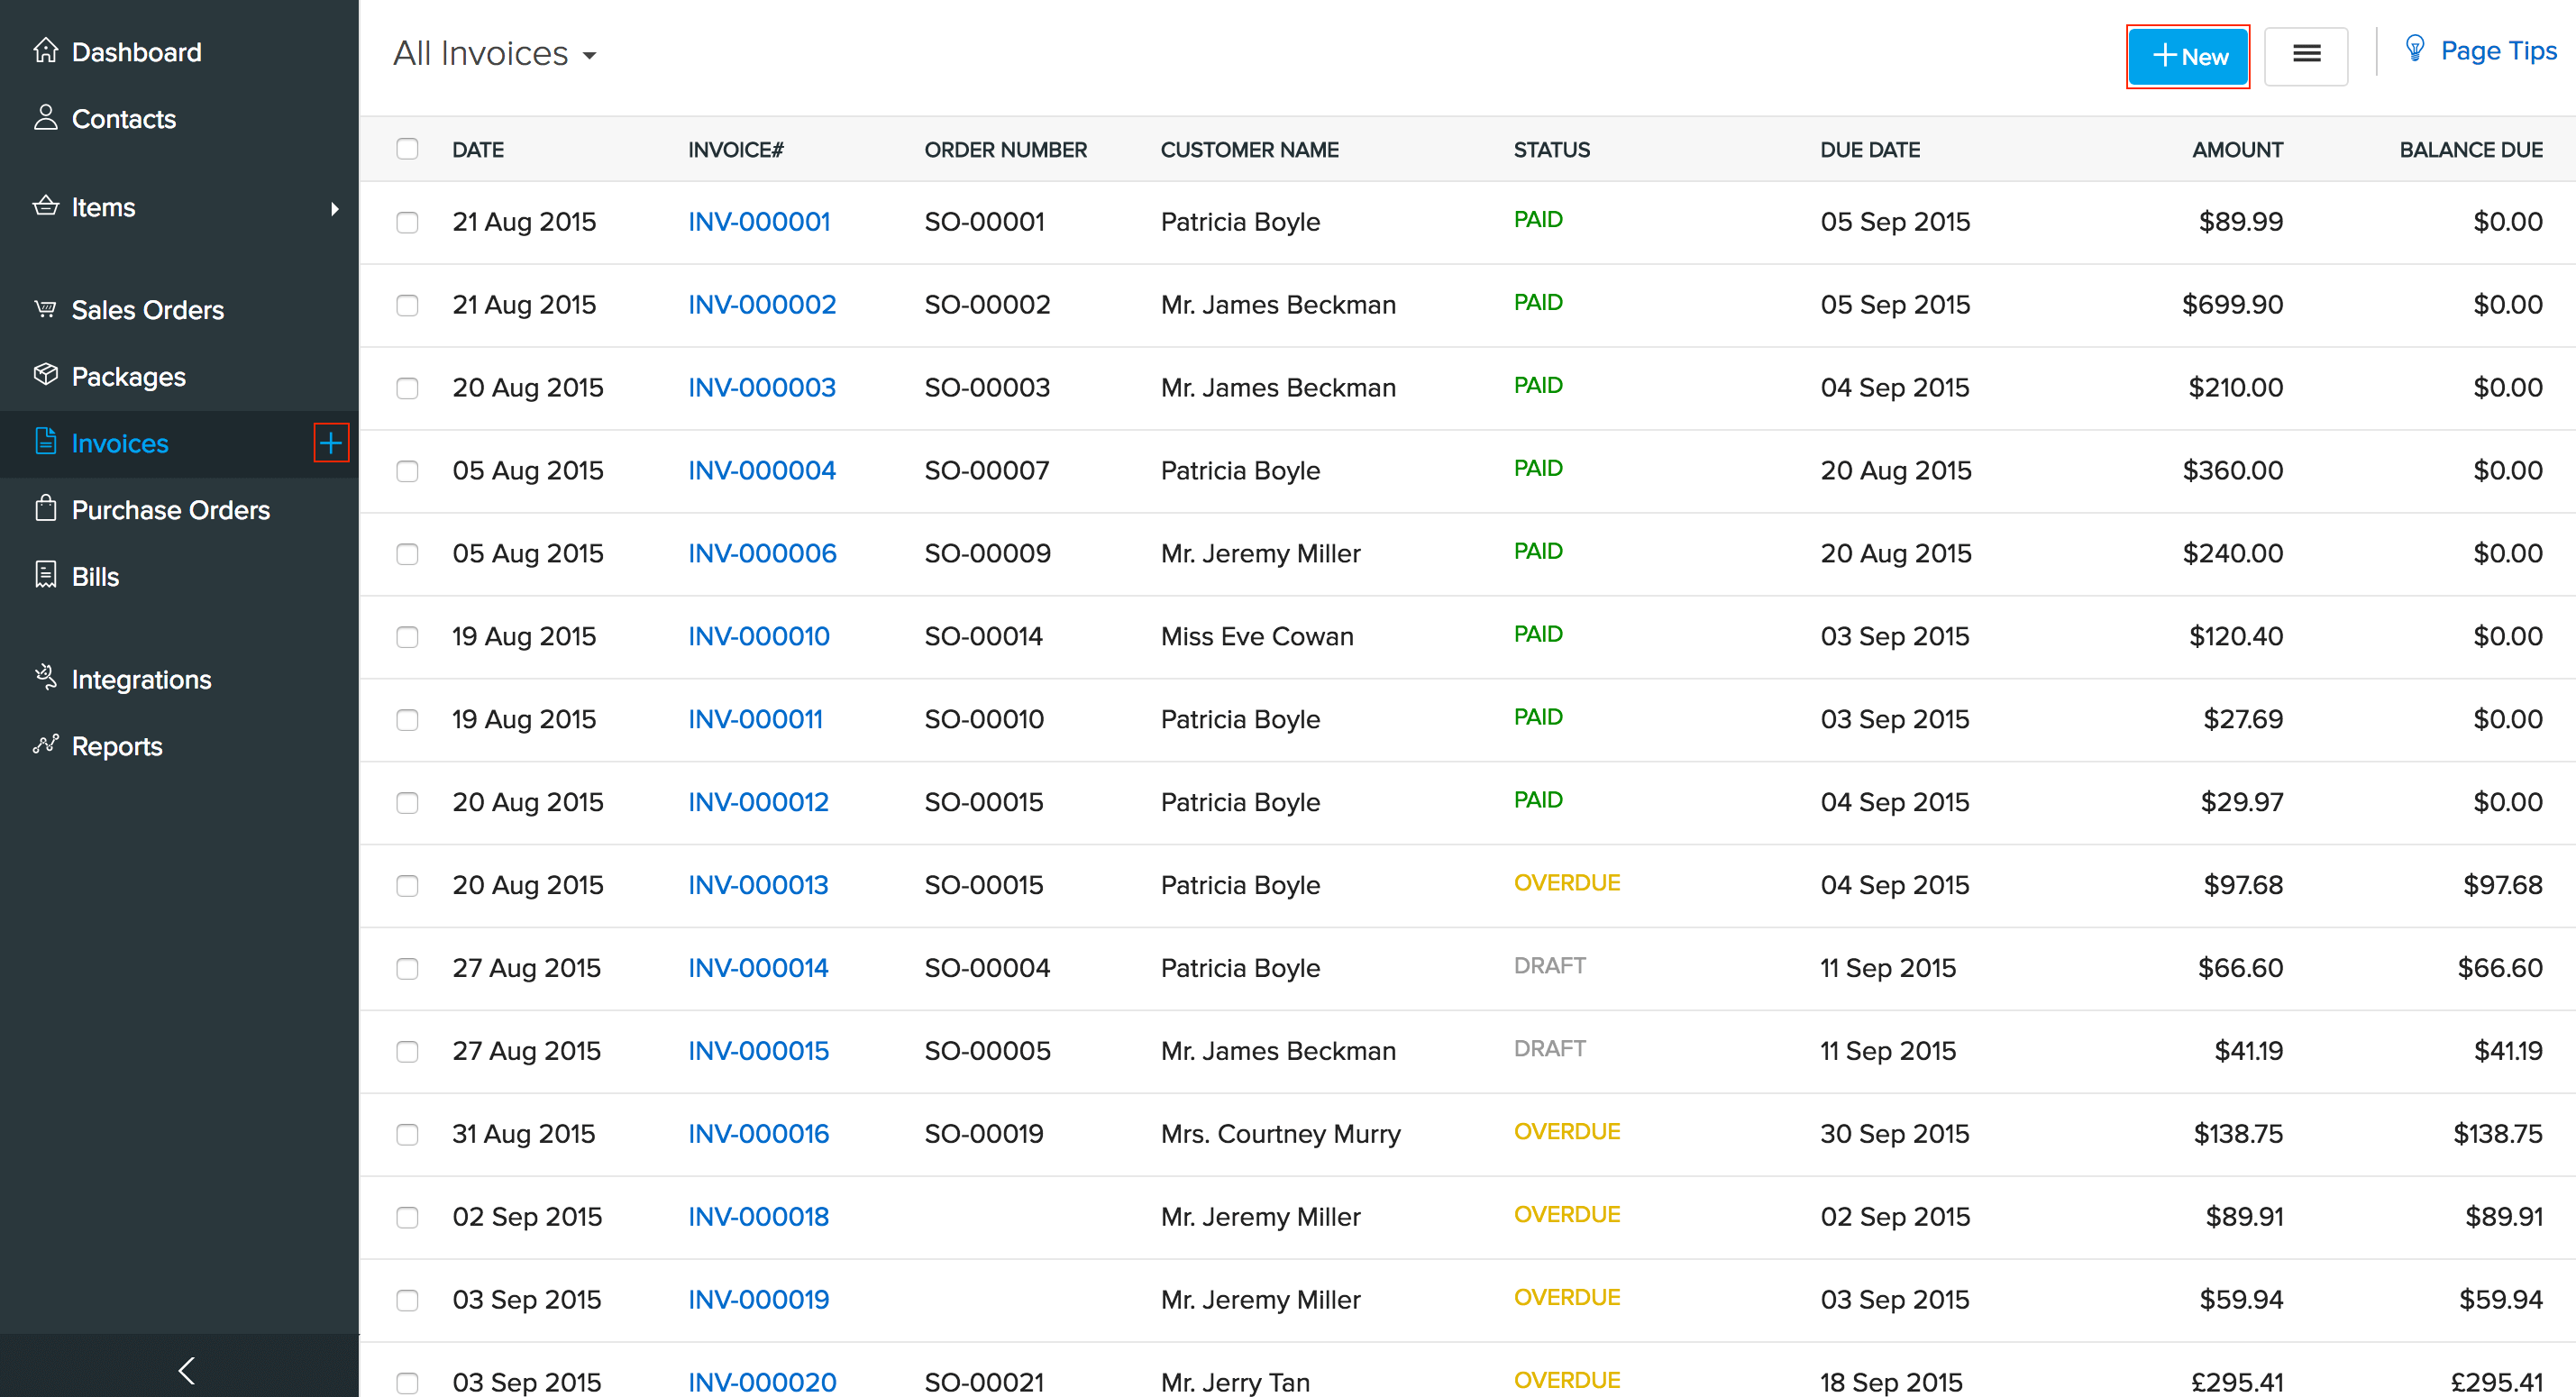This screenshot has width=2576, height=1397.
Task: Open invoice INV-000016
Action: [x=758, y=1133]
